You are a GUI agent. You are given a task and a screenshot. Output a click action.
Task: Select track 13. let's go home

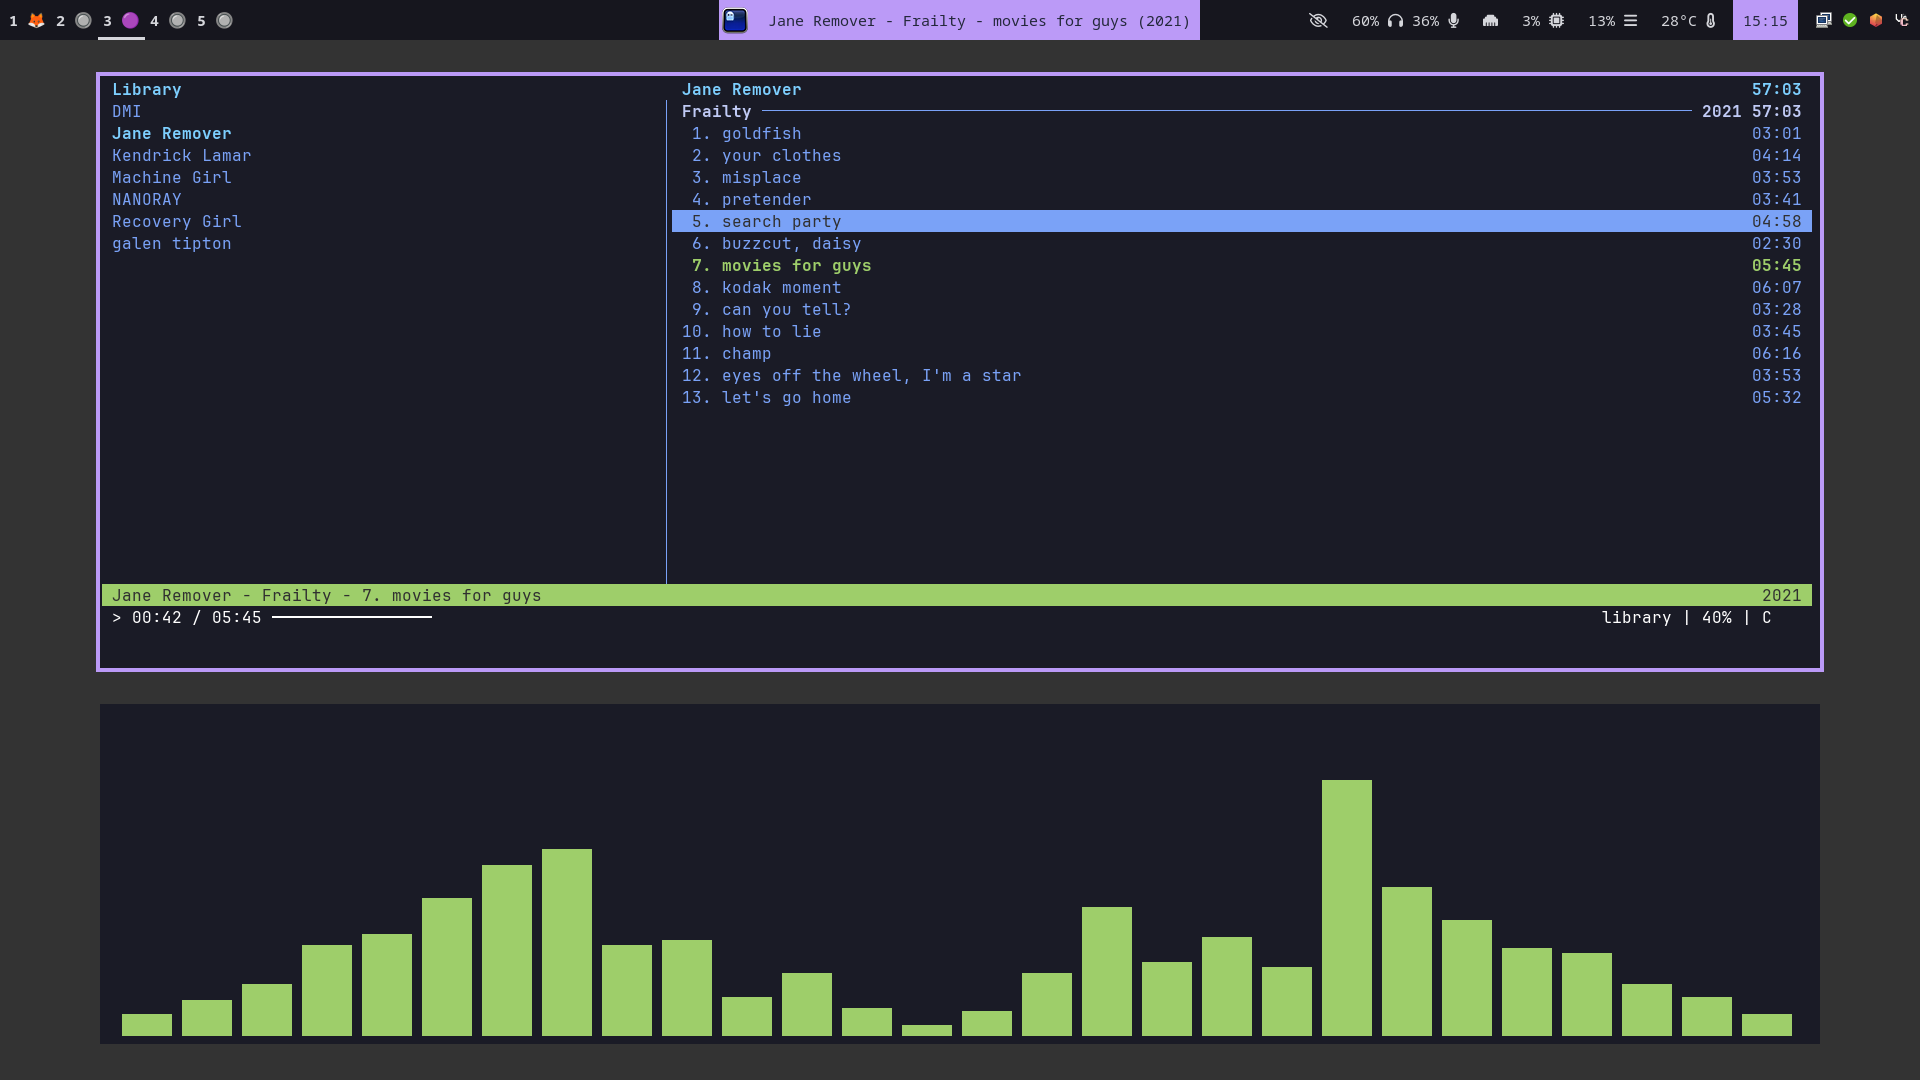click(x=1241, y=397)
